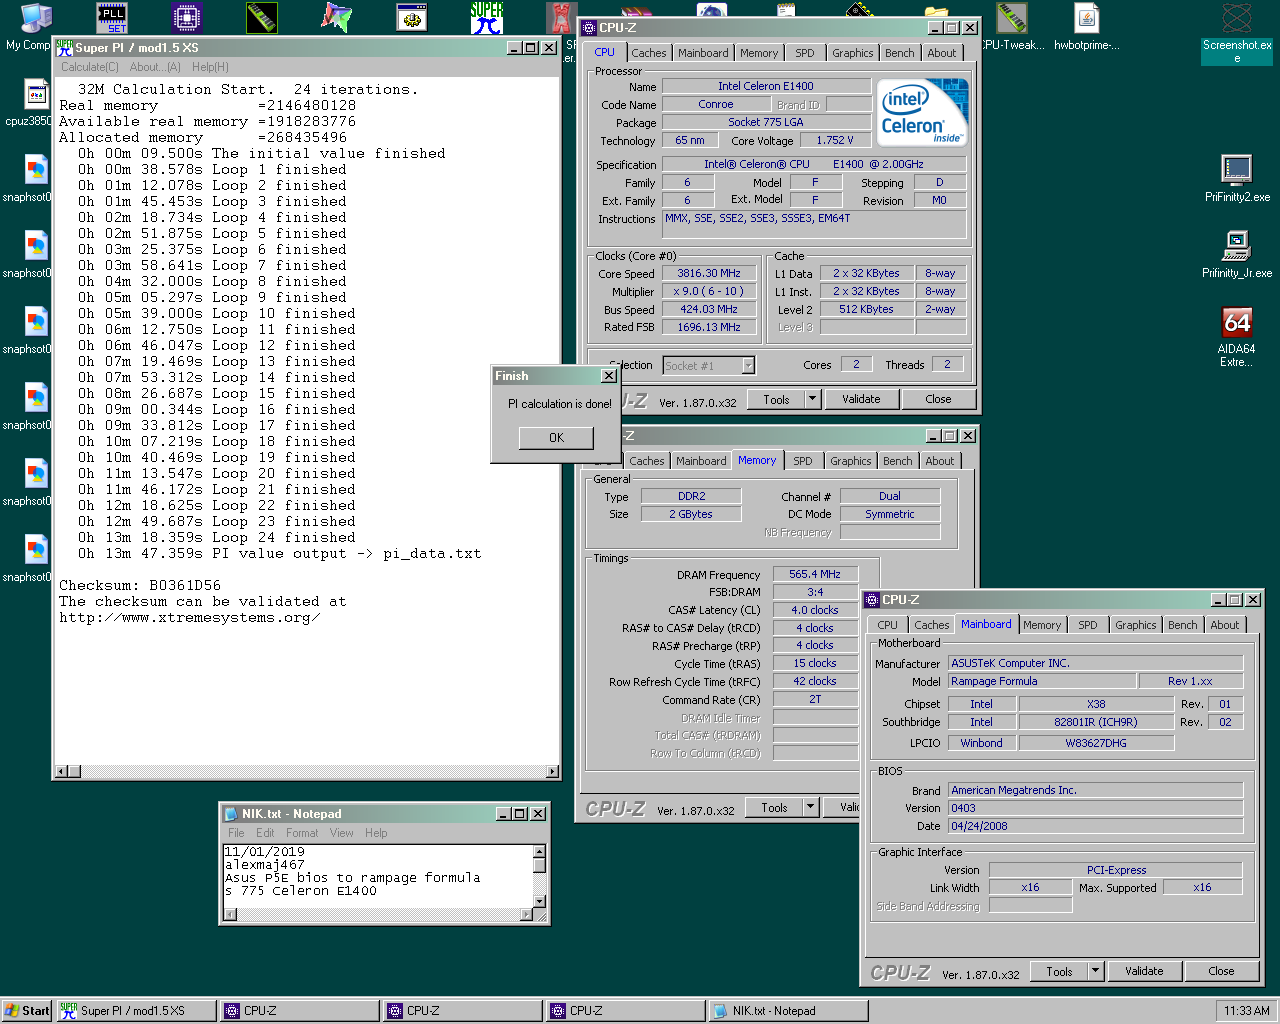1280x1024 pixels.
Task: Click the Checksum: B0361D56 line in Super PI
Action: tap(140, 585)
